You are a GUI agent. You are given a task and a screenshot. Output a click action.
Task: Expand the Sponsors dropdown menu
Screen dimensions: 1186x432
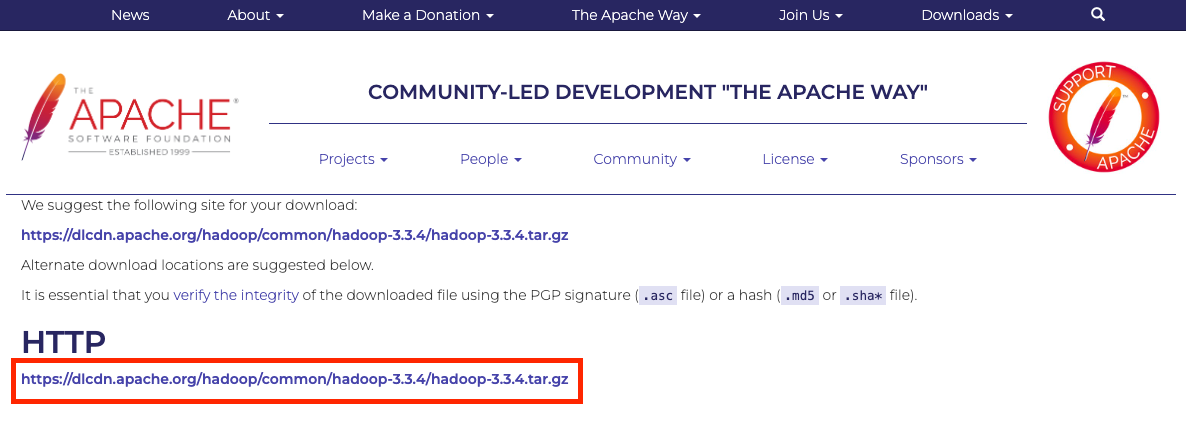[939, 159]
